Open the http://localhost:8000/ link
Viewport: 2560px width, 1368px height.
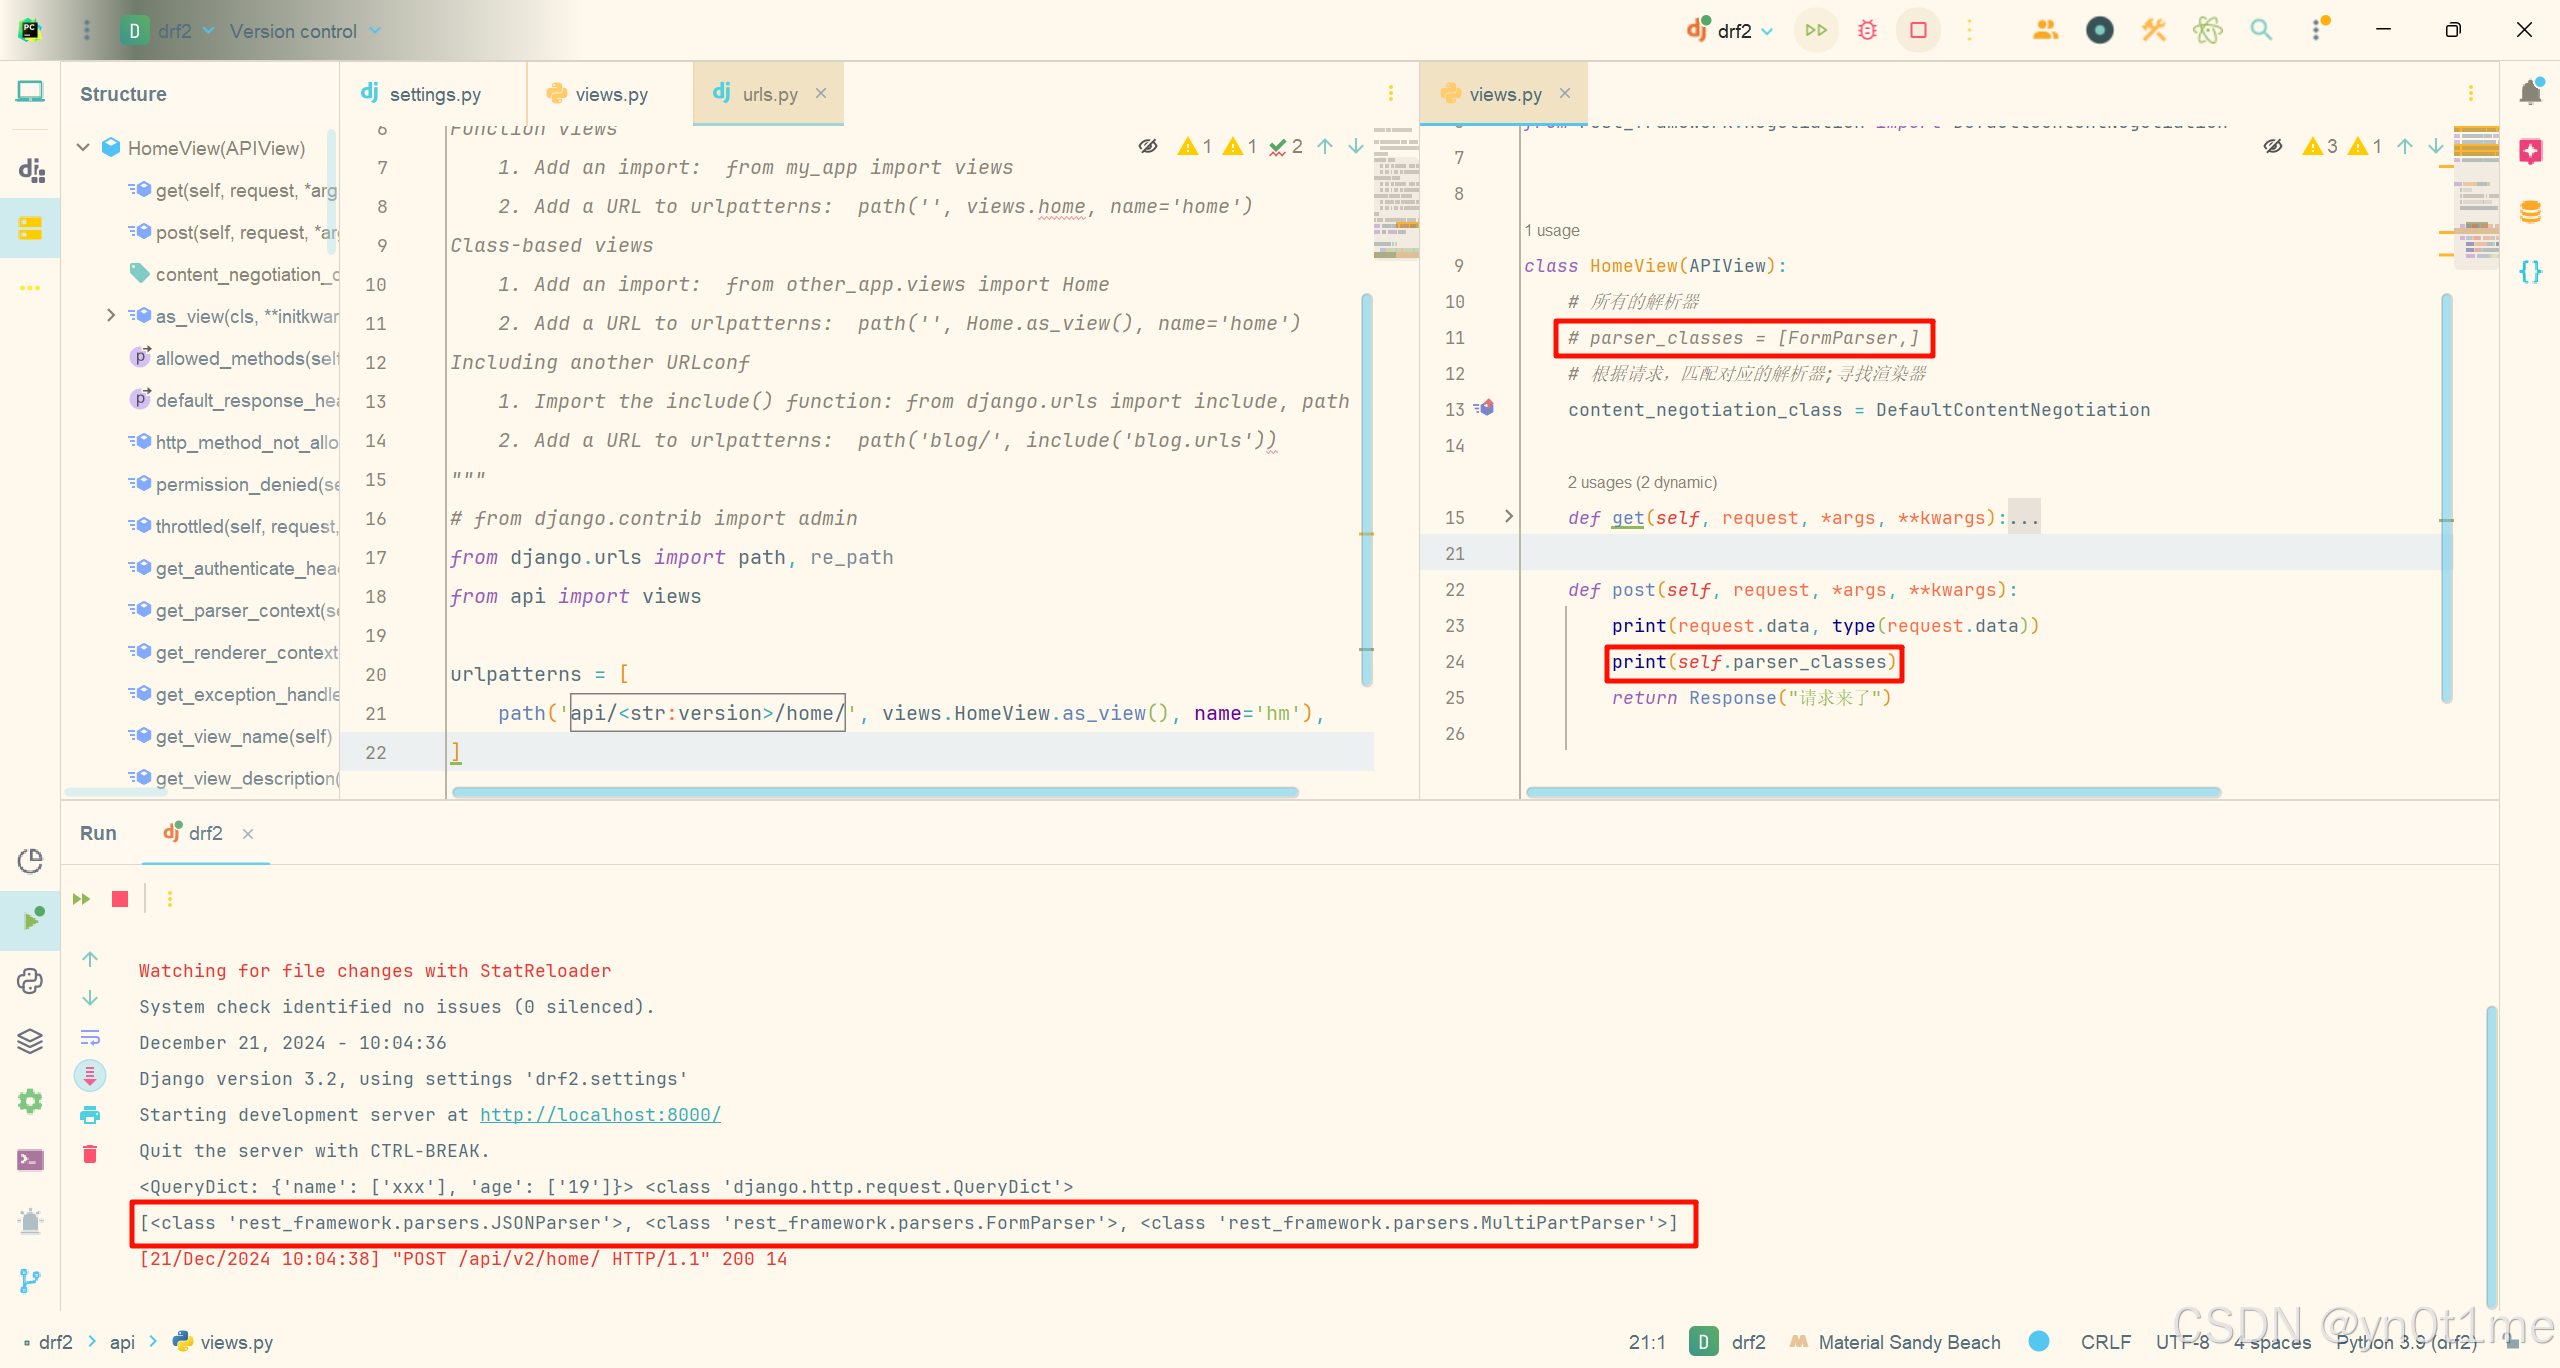click(x=600, y=1115)
